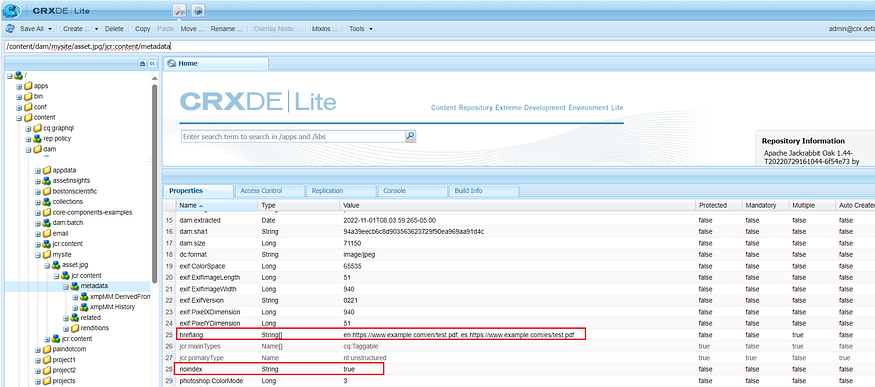Expand the xmpMM:History node
Image resolution: width=875 pixels, height=387 pixels.
(x=75, y=307)
